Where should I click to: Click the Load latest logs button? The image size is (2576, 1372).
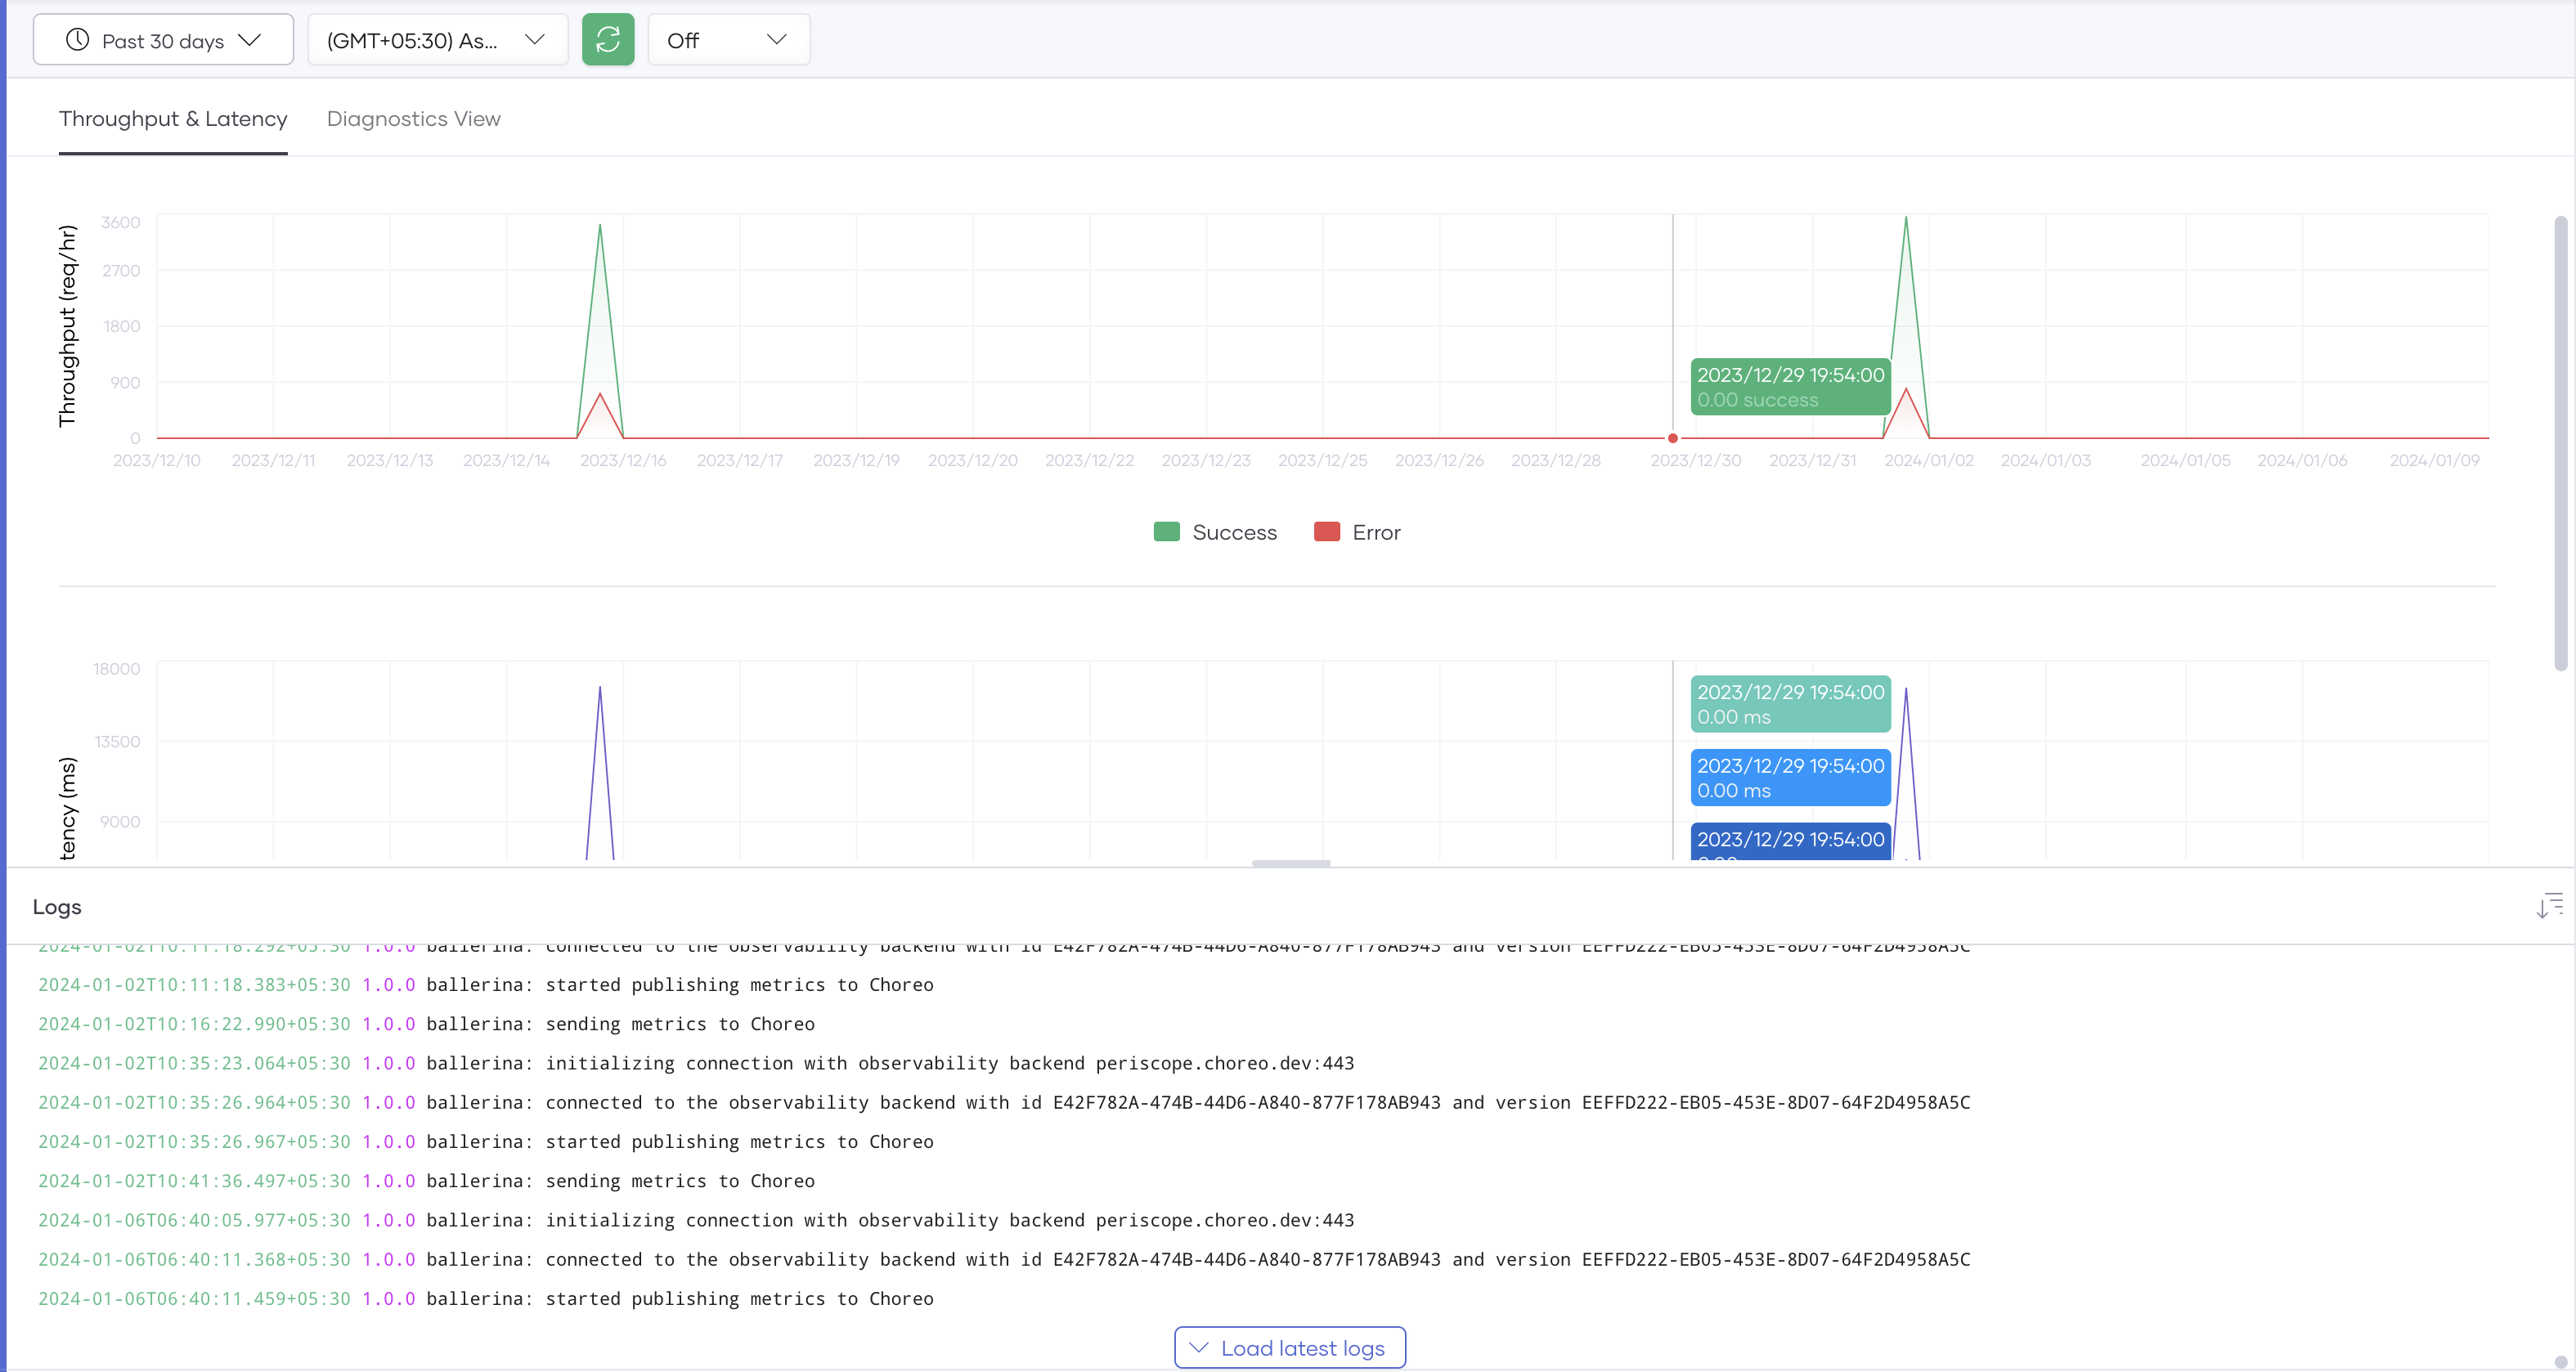[x=1289, y=1347]
